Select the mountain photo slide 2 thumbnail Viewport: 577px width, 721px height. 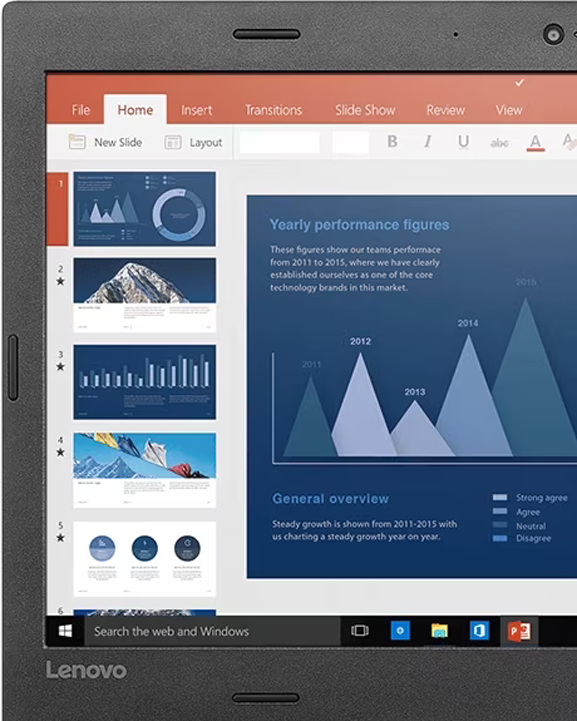[x=144, y=295]
